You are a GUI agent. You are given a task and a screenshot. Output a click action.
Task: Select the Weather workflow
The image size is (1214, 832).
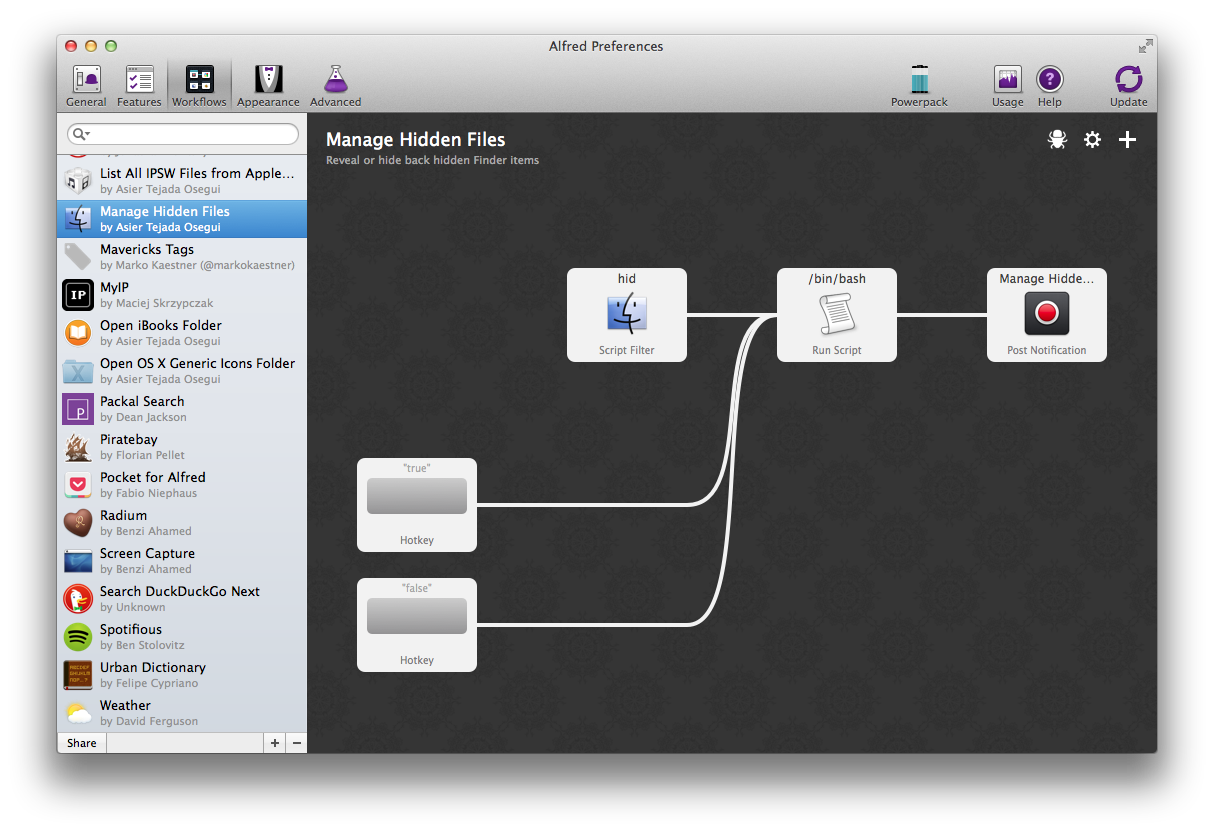(x=182, y=713)
